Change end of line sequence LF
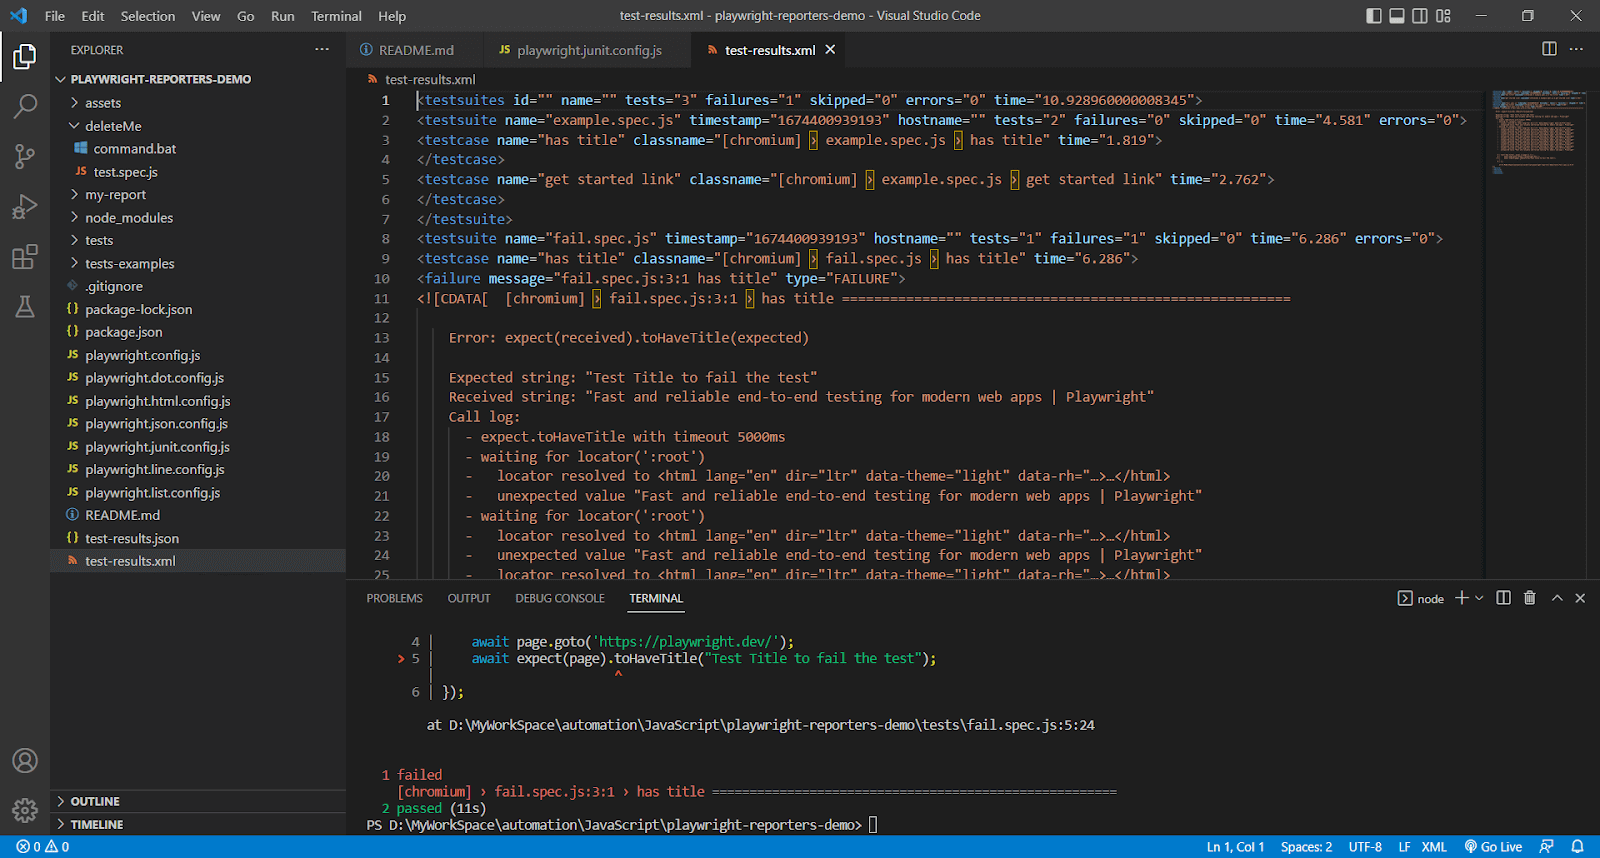Image resolution: width=1600 pixels, height=858 pixels. pos(1404,847)
